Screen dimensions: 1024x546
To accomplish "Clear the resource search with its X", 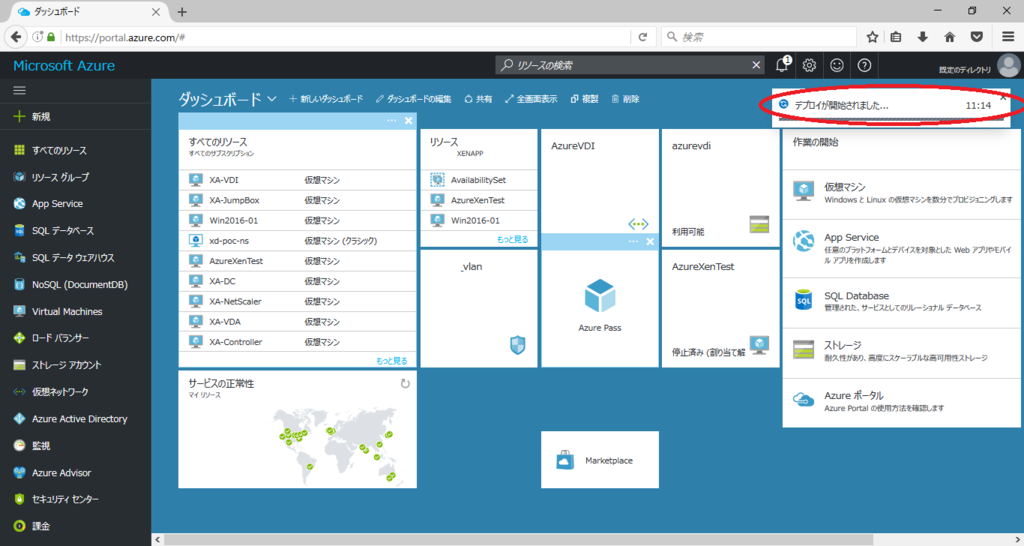I will coord(756,65).
